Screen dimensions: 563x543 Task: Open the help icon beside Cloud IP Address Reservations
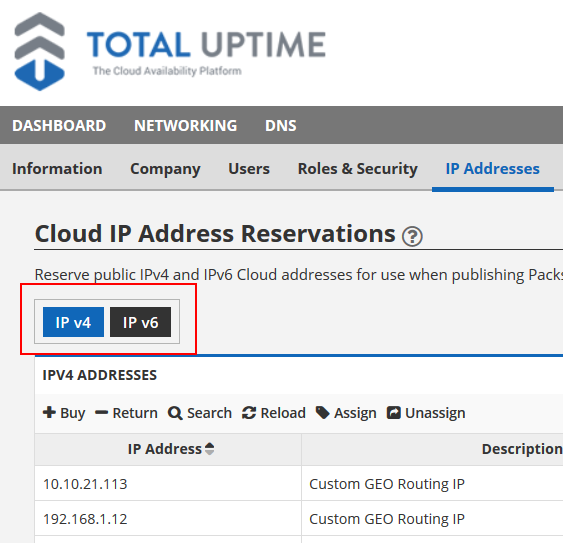click(x=412, y=236)
